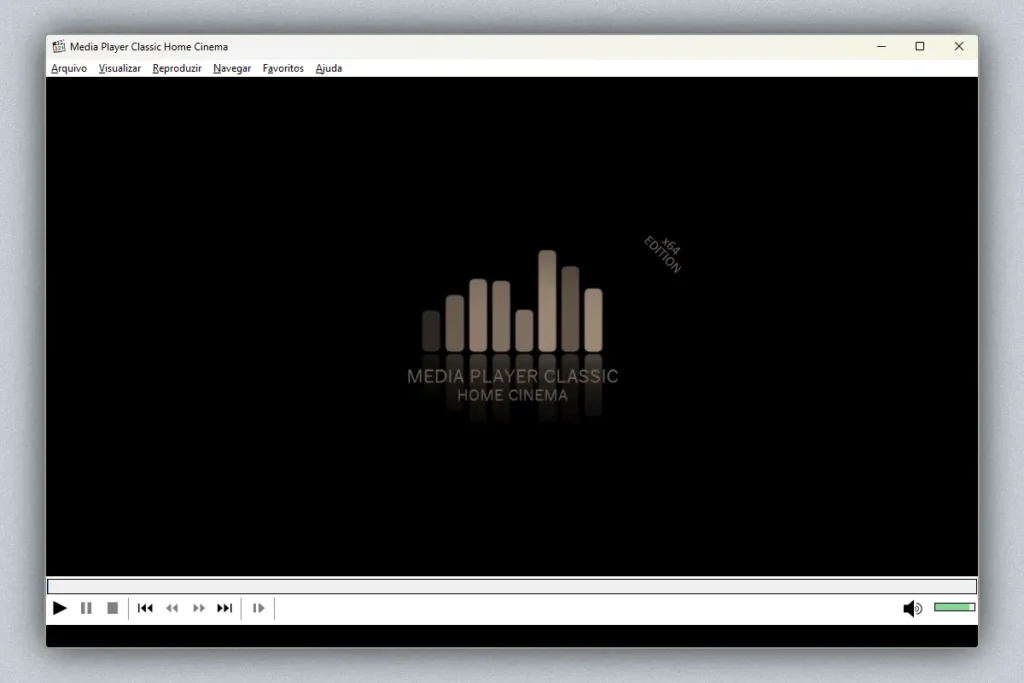Step forward one frame icon
The image size is (1024, 683).
tap(259, 608)
